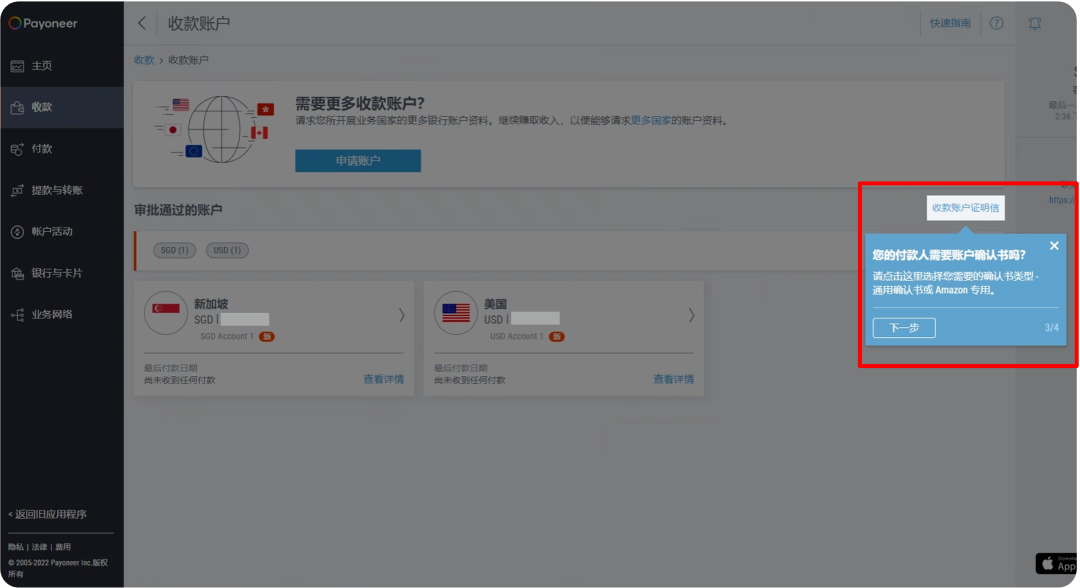Screen dimensions: 1080x588
Task: Click 返回旧应用程序 link
Action: click(x=48, y=514)
